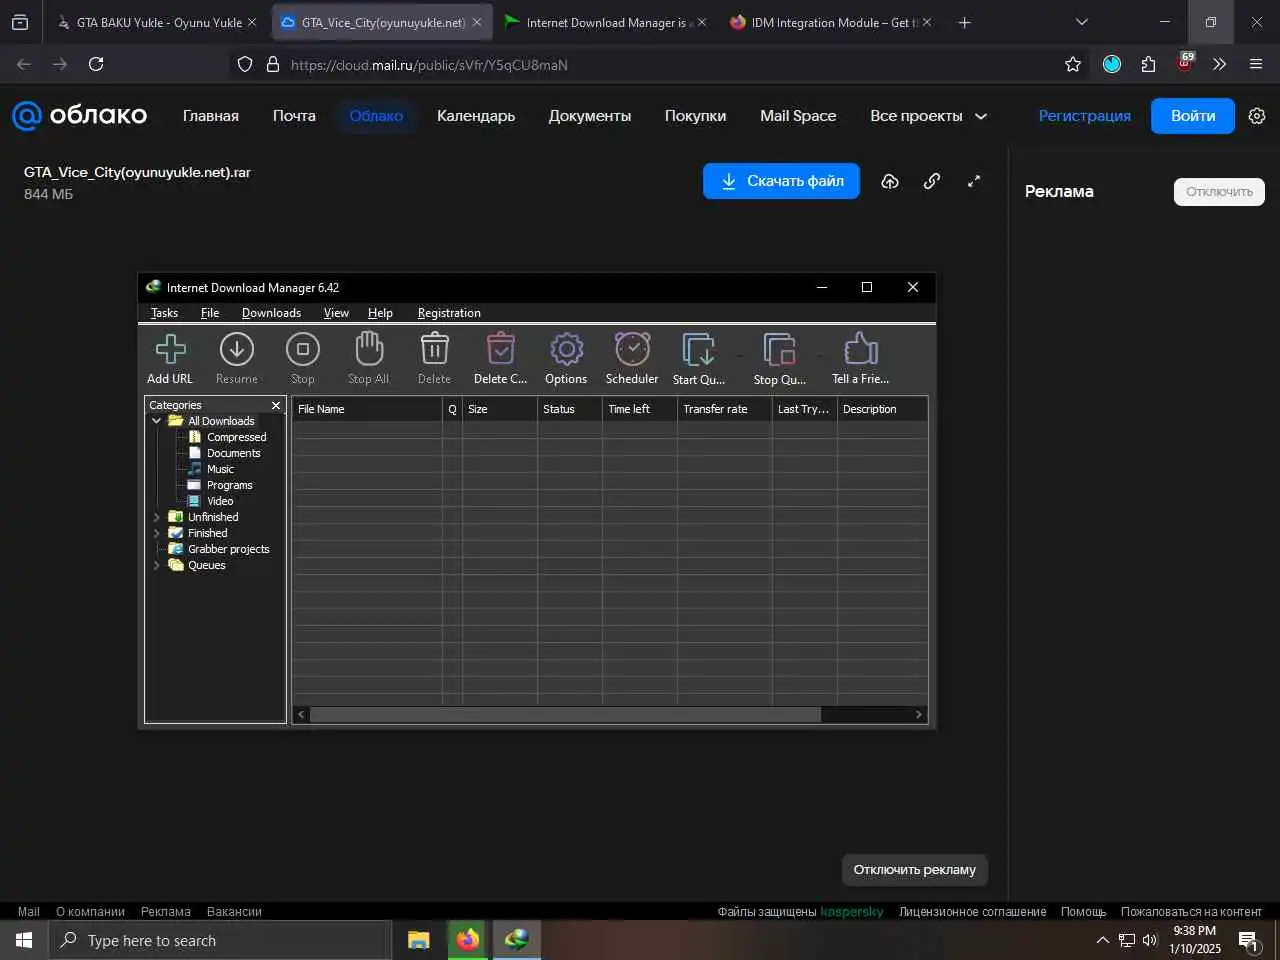Collapse the All Downloads tree node

pyautogui.click(x=156, y=421)
